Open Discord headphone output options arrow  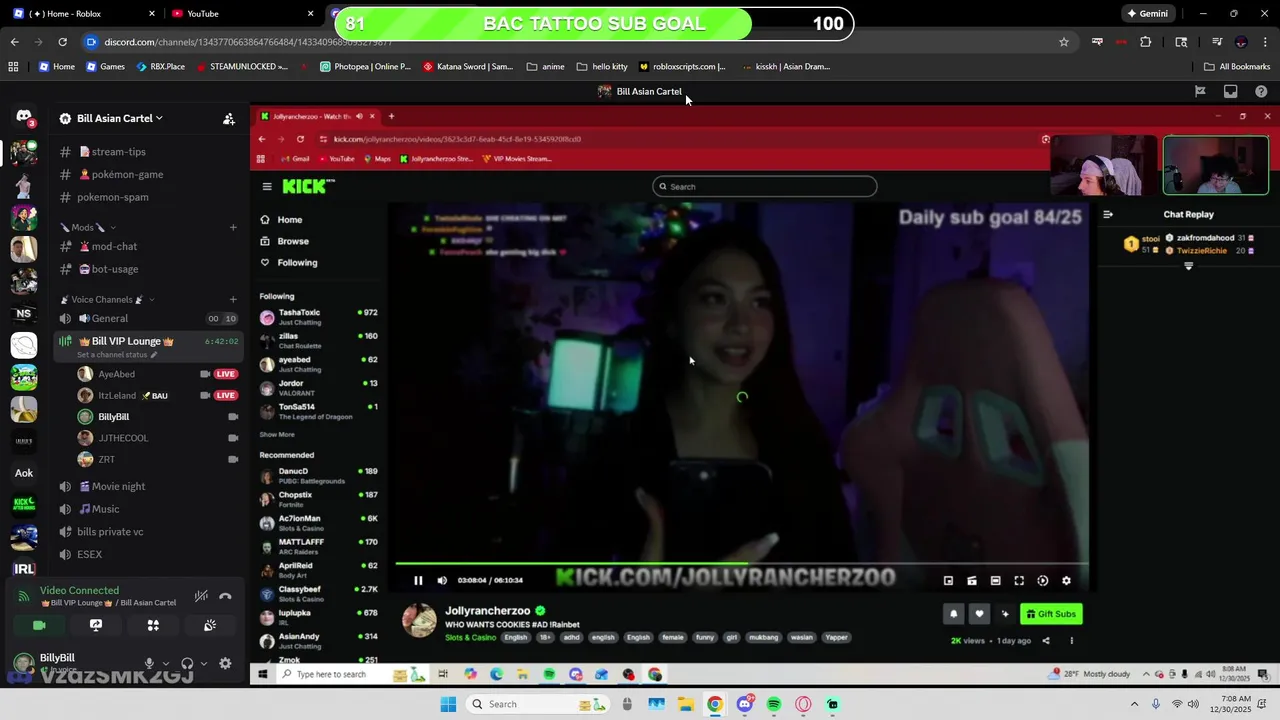[x=204, y=663]
